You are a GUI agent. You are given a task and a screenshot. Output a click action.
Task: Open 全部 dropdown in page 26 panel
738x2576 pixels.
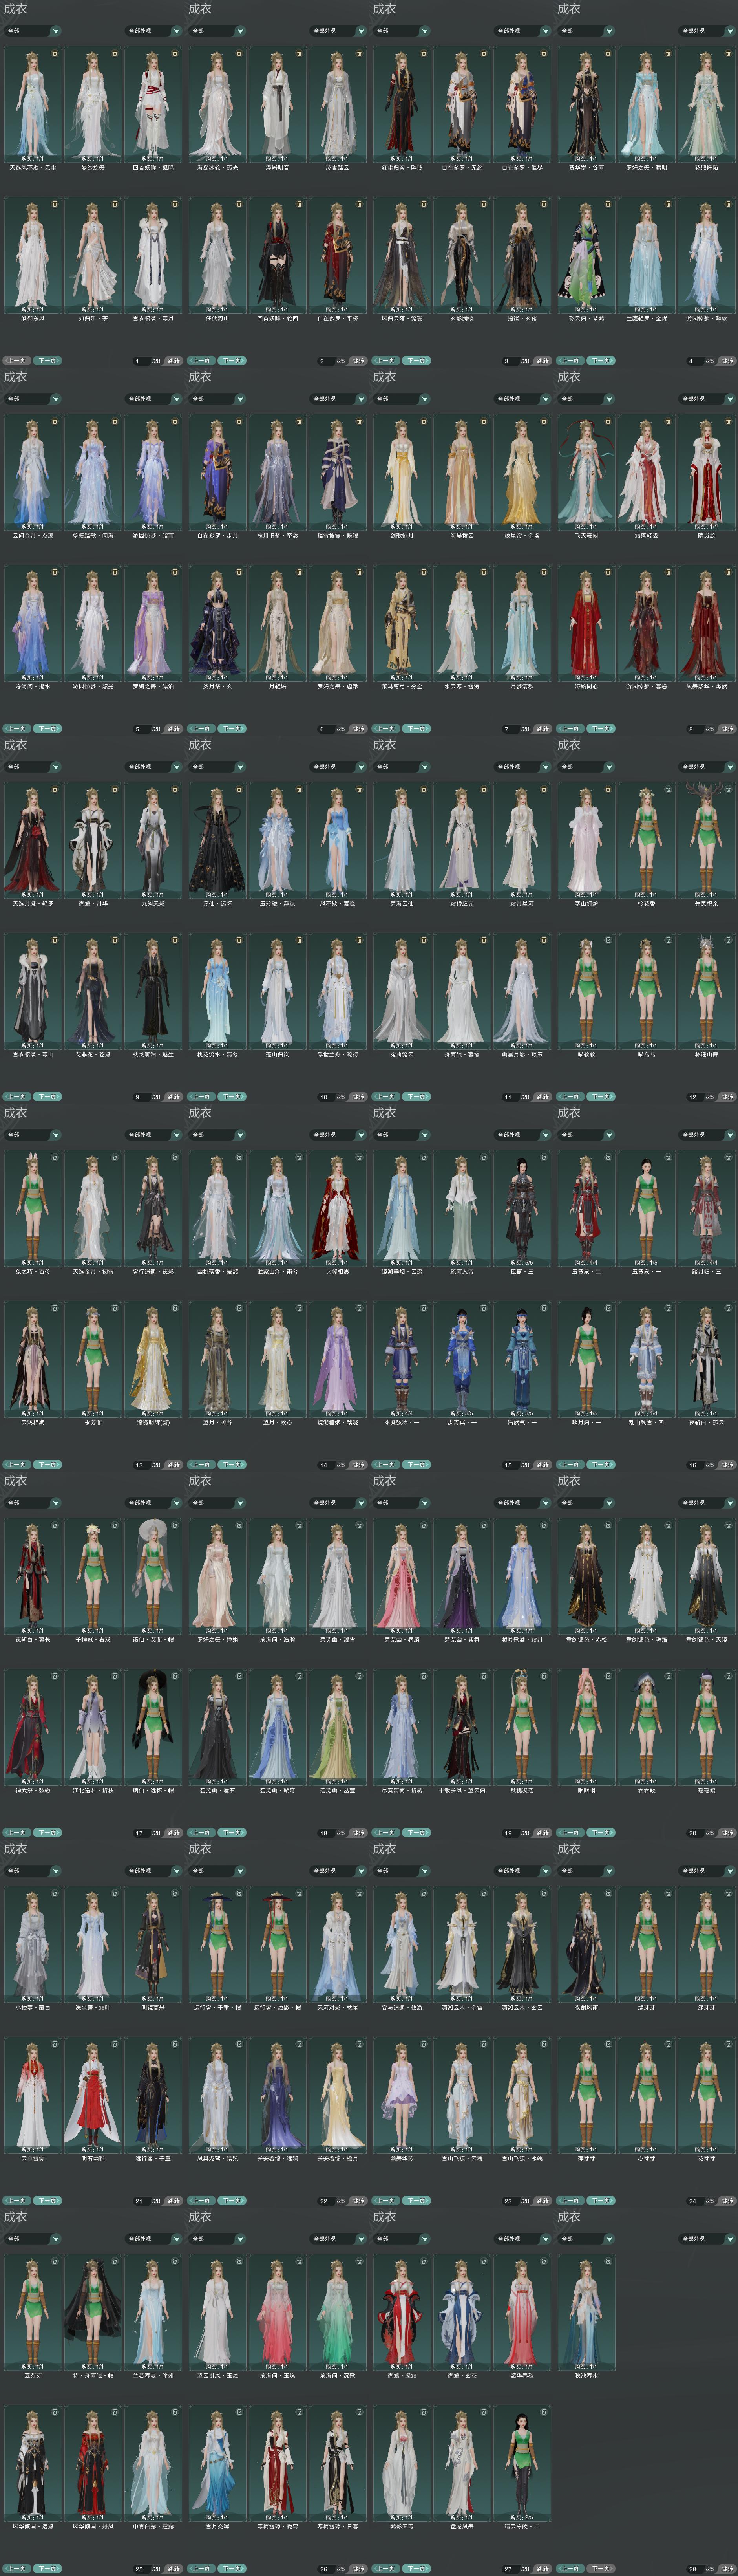217,2239
